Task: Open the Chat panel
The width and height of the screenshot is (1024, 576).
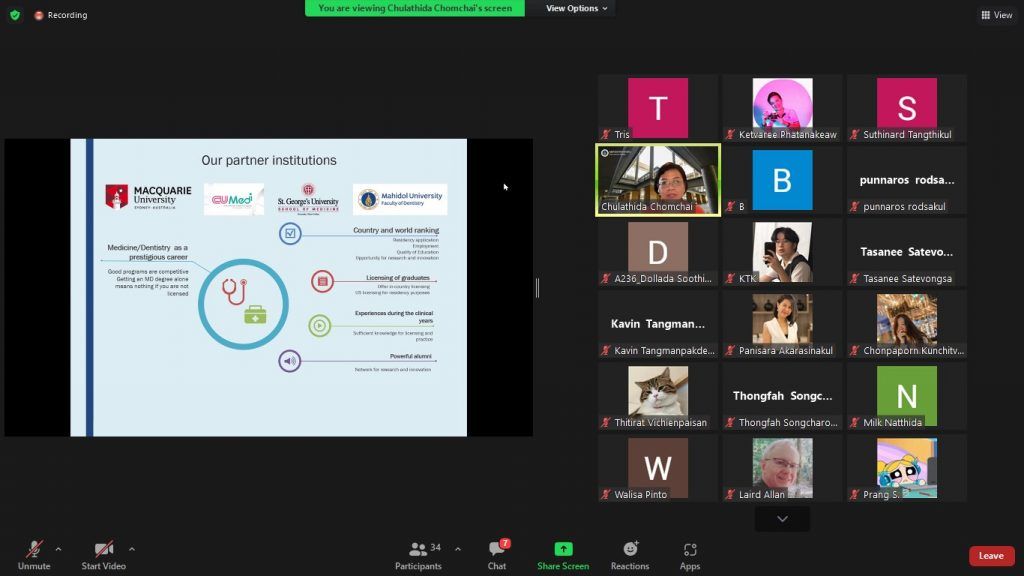Action: click(x=497, y=550)
